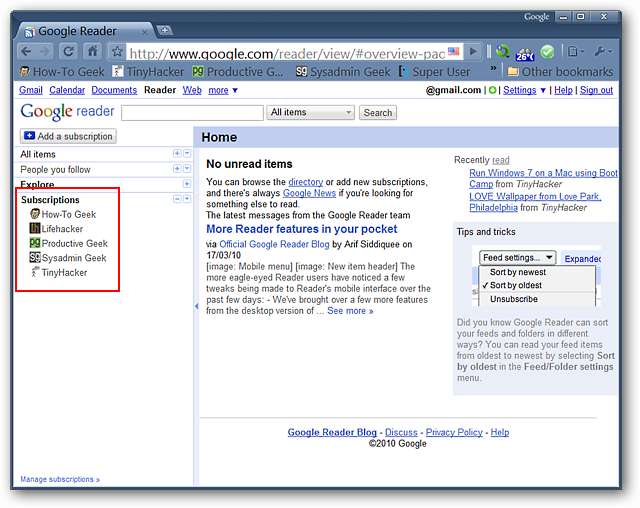This screenshot has height=508, width=640.
Task: Click the green checkmark extension icon
Action: pyautogui.click(x=547, y=51)
